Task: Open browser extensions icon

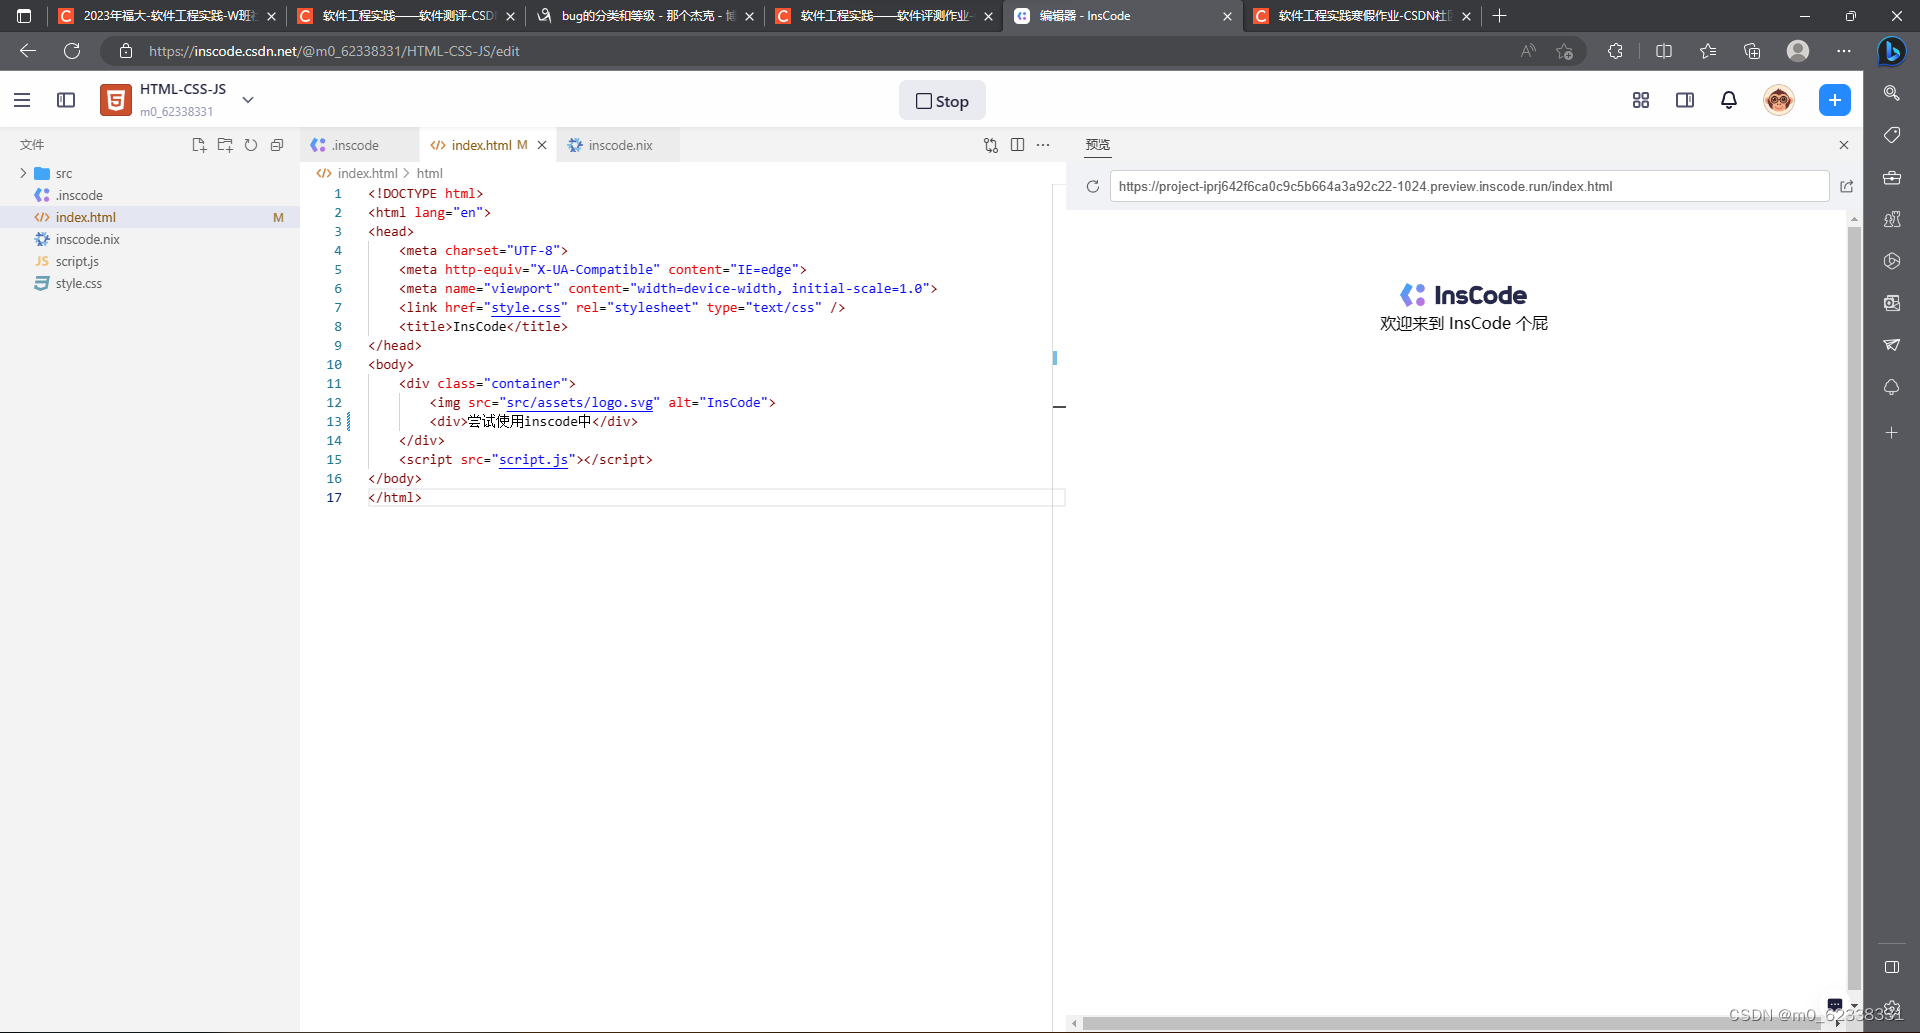Action: point(1615,51)
